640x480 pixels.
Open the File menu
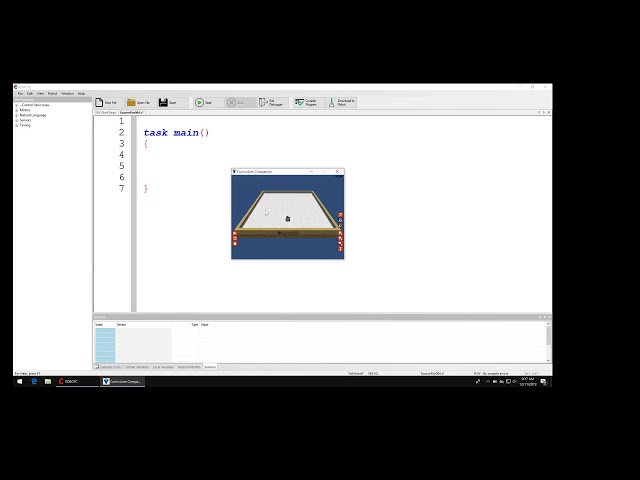[x=19, y=93]
